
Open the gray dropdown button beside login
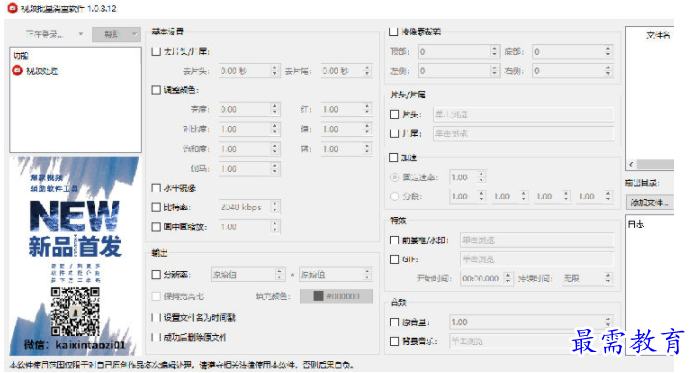[x=116, y=34]
